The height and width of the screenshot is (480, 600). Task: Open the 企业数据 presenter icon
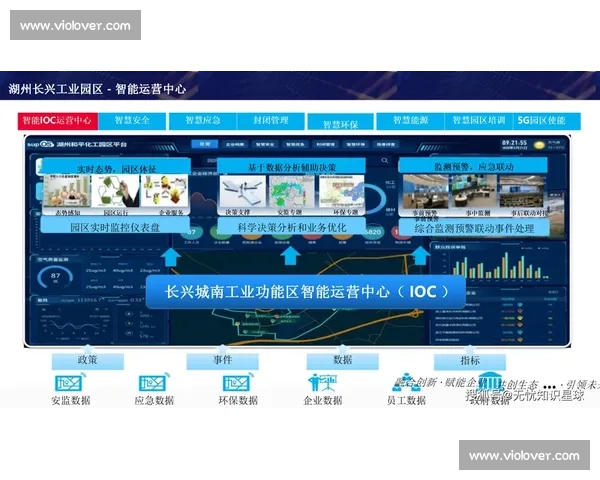click(322, 382)
